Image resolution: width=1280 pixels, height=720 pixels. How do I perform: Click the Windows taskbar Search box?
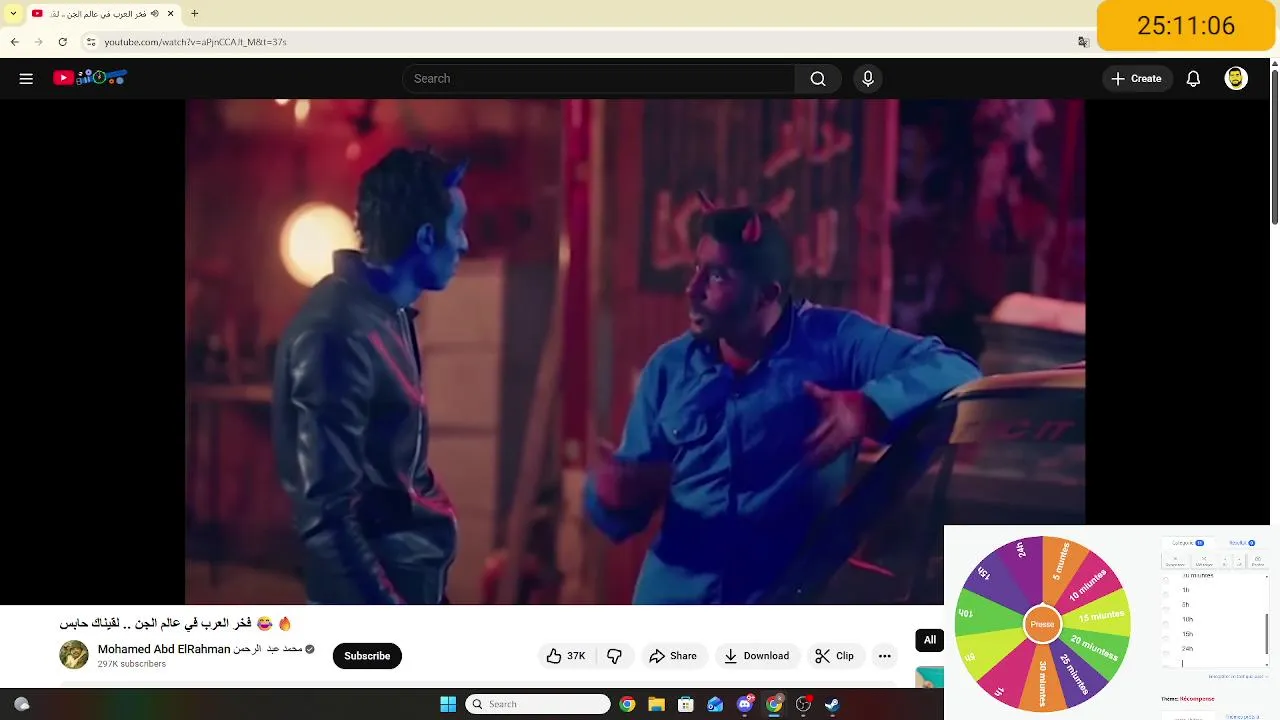coord(538,704)
